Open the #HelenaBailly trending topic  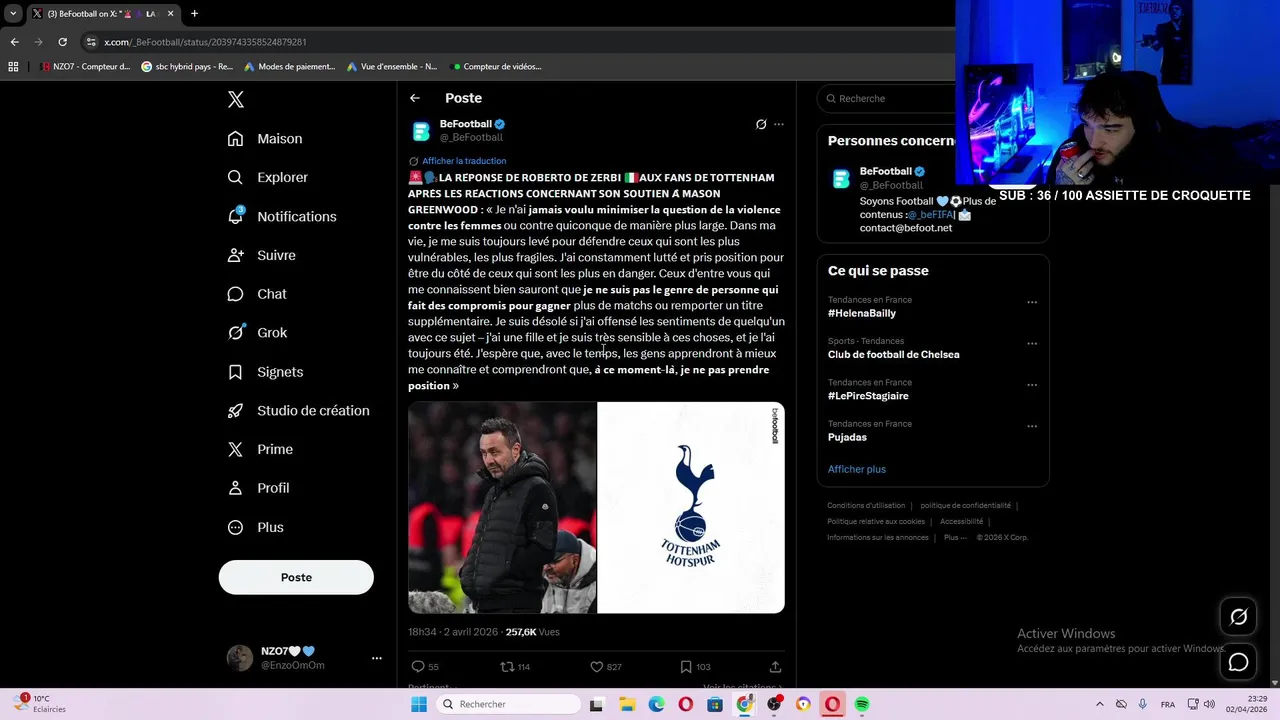[x=862, y=313]
